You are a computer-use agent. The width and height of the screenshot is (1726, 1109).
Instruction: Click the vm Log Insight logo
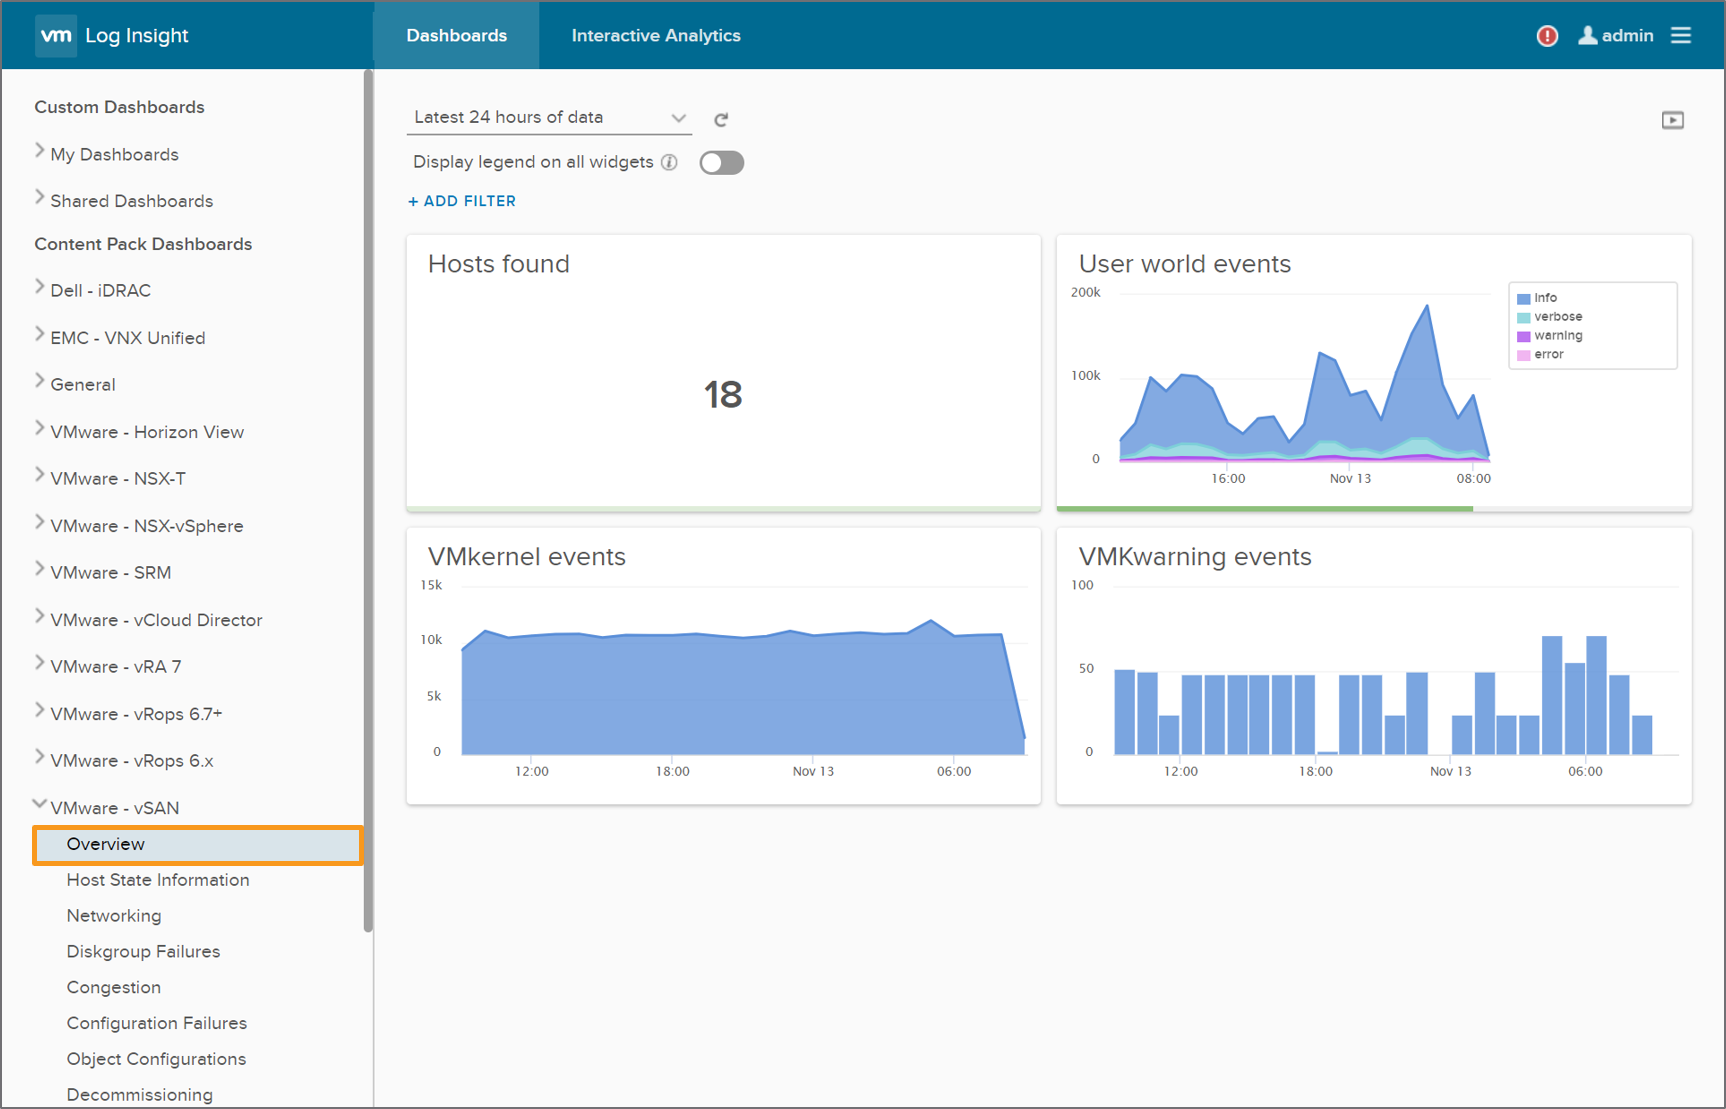[x=113, y=36]
